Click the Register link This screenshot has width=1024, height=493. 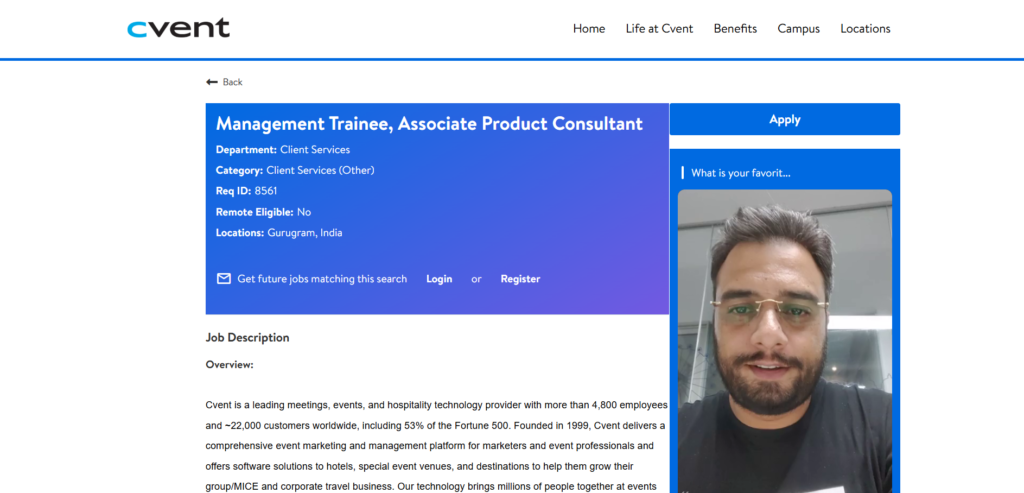click(x=520, y=279)
